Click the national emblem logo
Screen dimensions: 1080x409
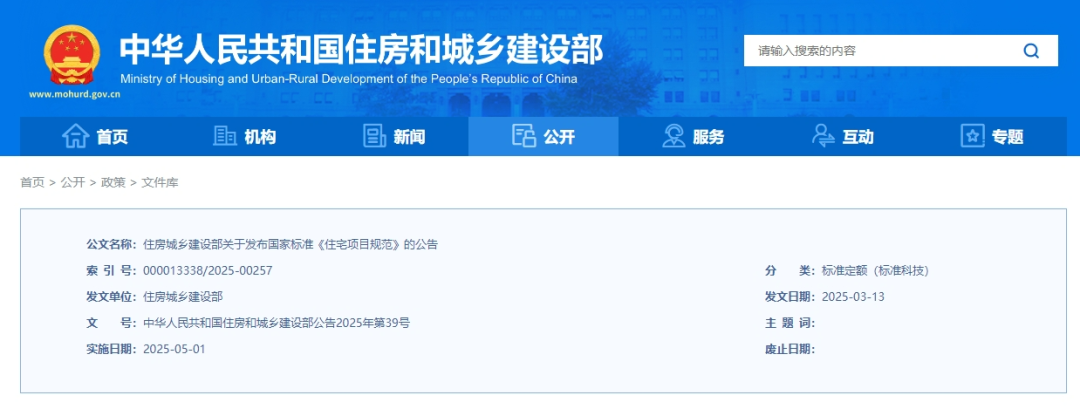[x=71, y=54]
